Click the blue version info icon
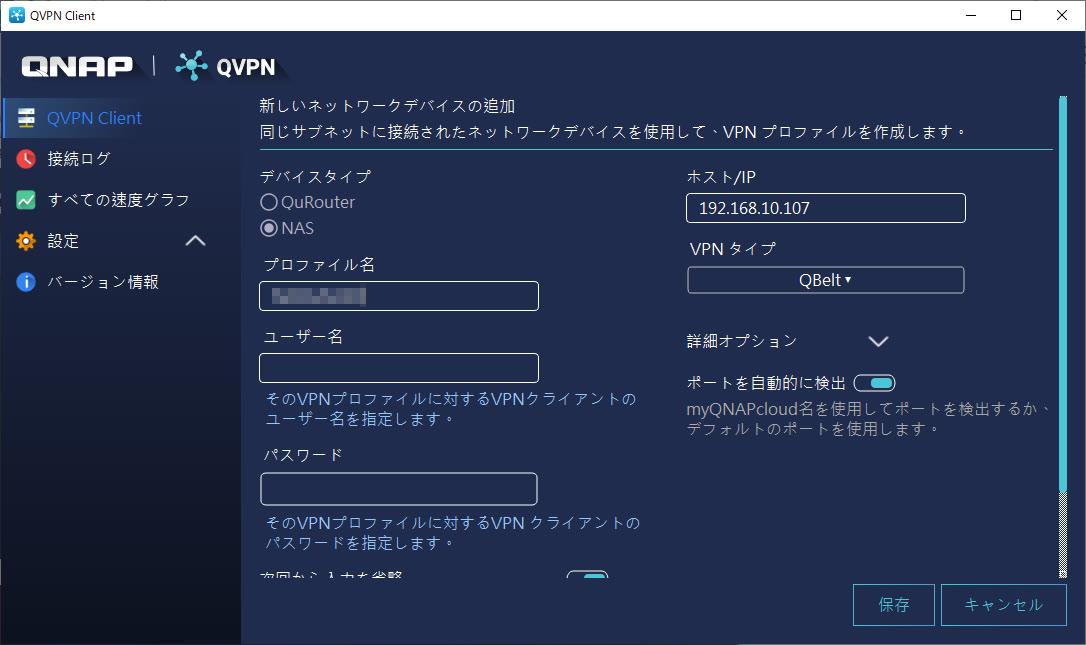Viewport: 1086px width, 645px height. tap(27, 282)
